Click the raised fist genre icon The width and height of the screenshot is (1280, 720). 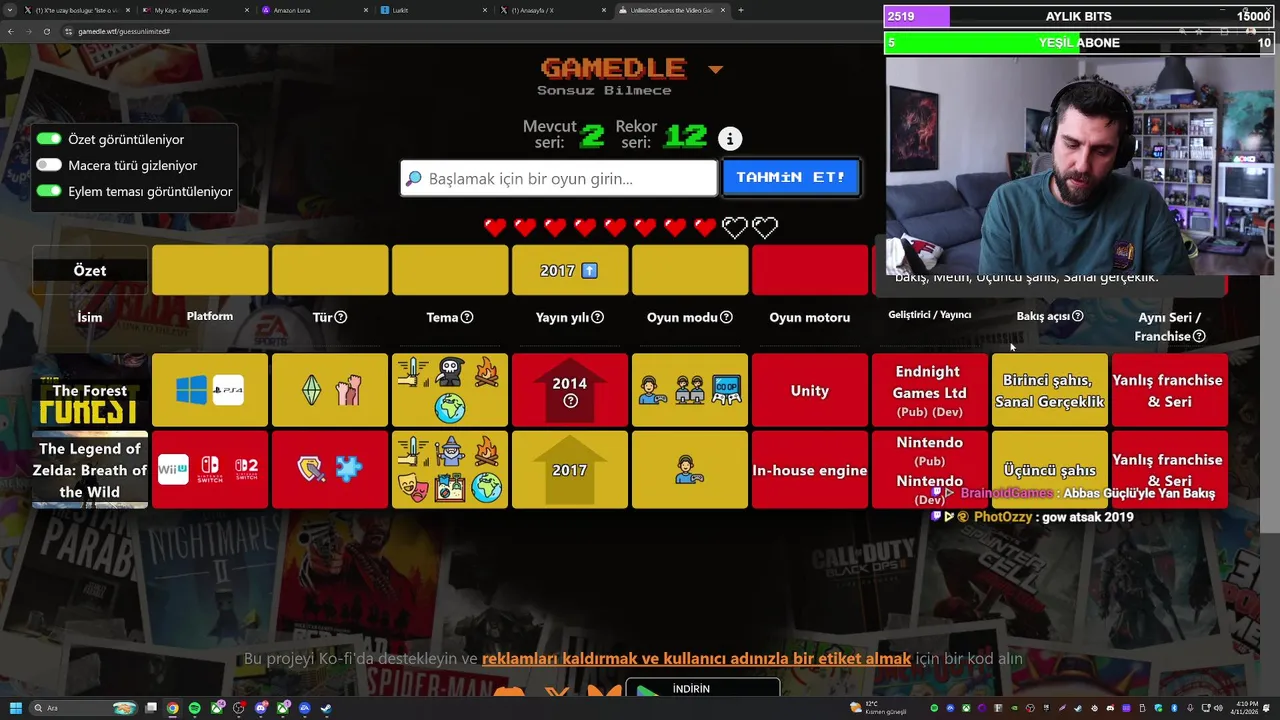tap(348, 390)
